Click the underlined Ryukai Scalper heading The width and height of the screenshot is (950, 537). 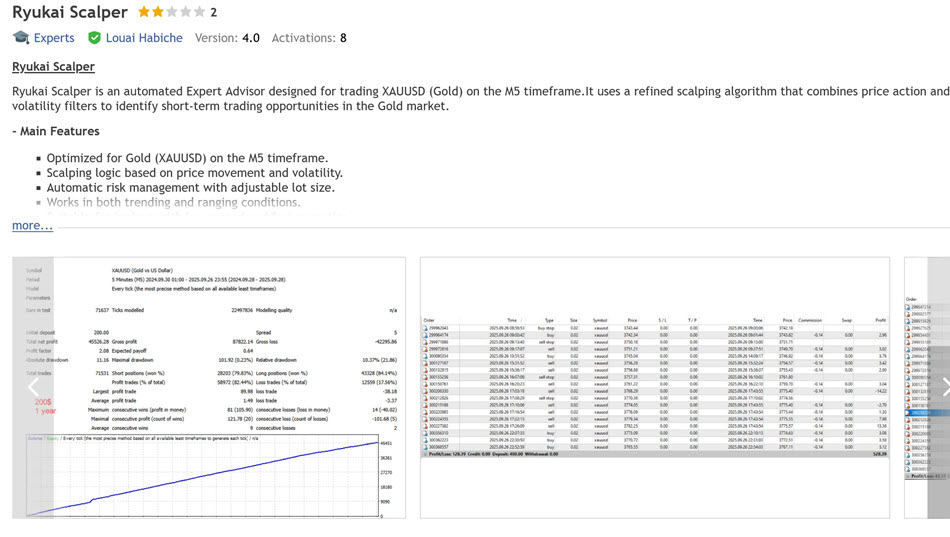53,67
